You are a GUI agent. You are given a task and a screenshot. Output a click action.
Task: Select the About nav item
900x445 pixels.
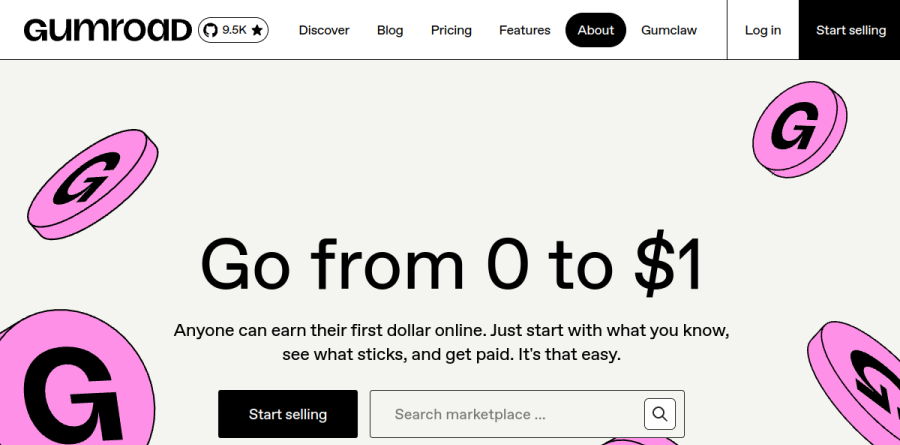596,30
